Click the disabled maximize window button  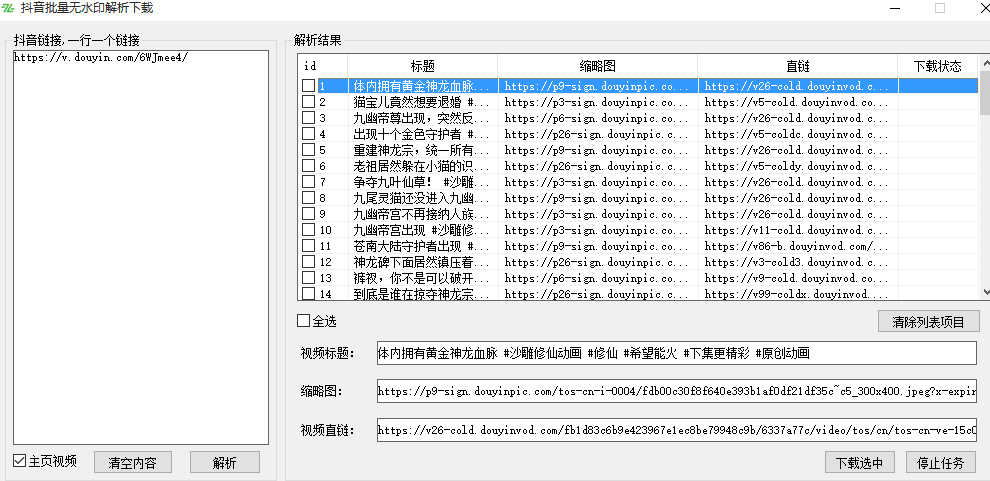click(940, 8)
